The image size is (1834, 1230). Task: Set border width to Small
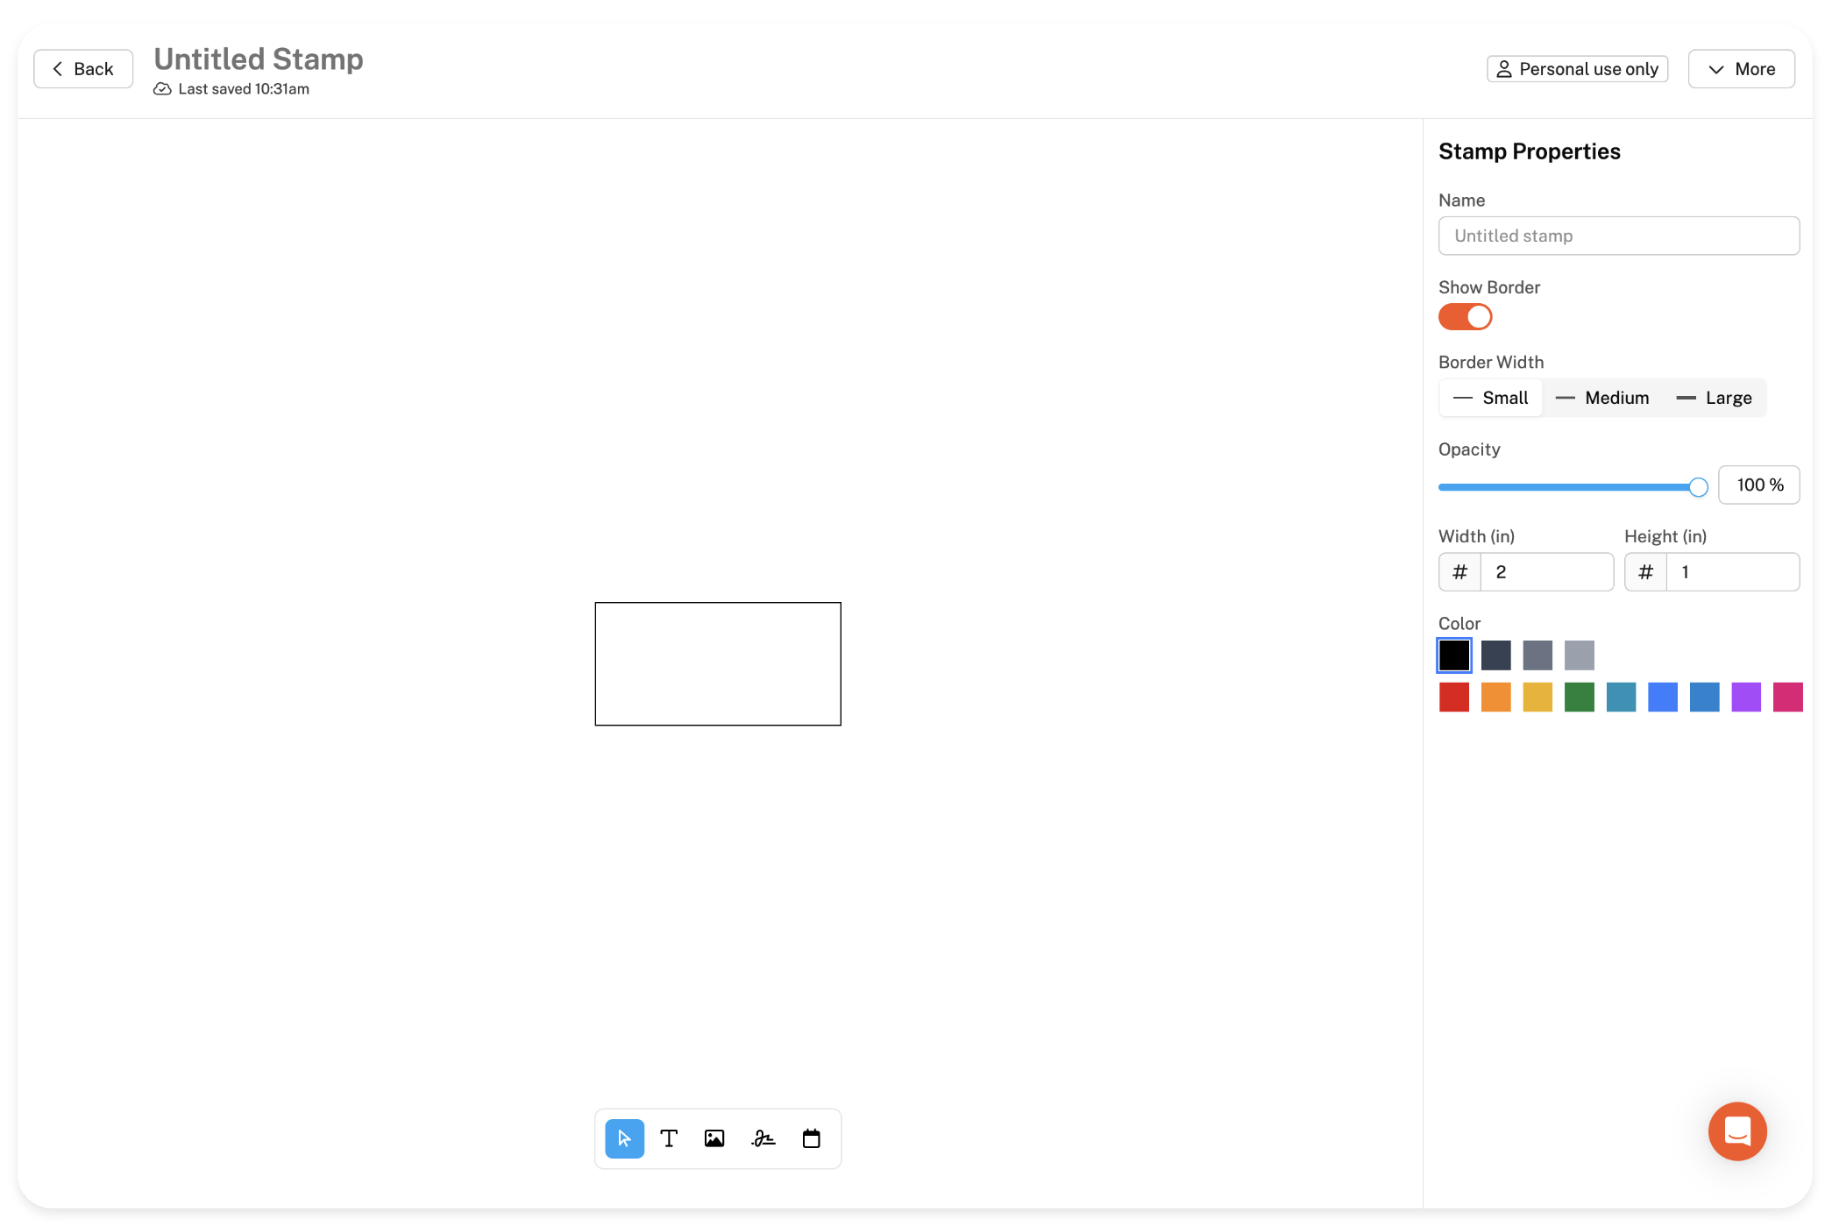[1491, 398]
